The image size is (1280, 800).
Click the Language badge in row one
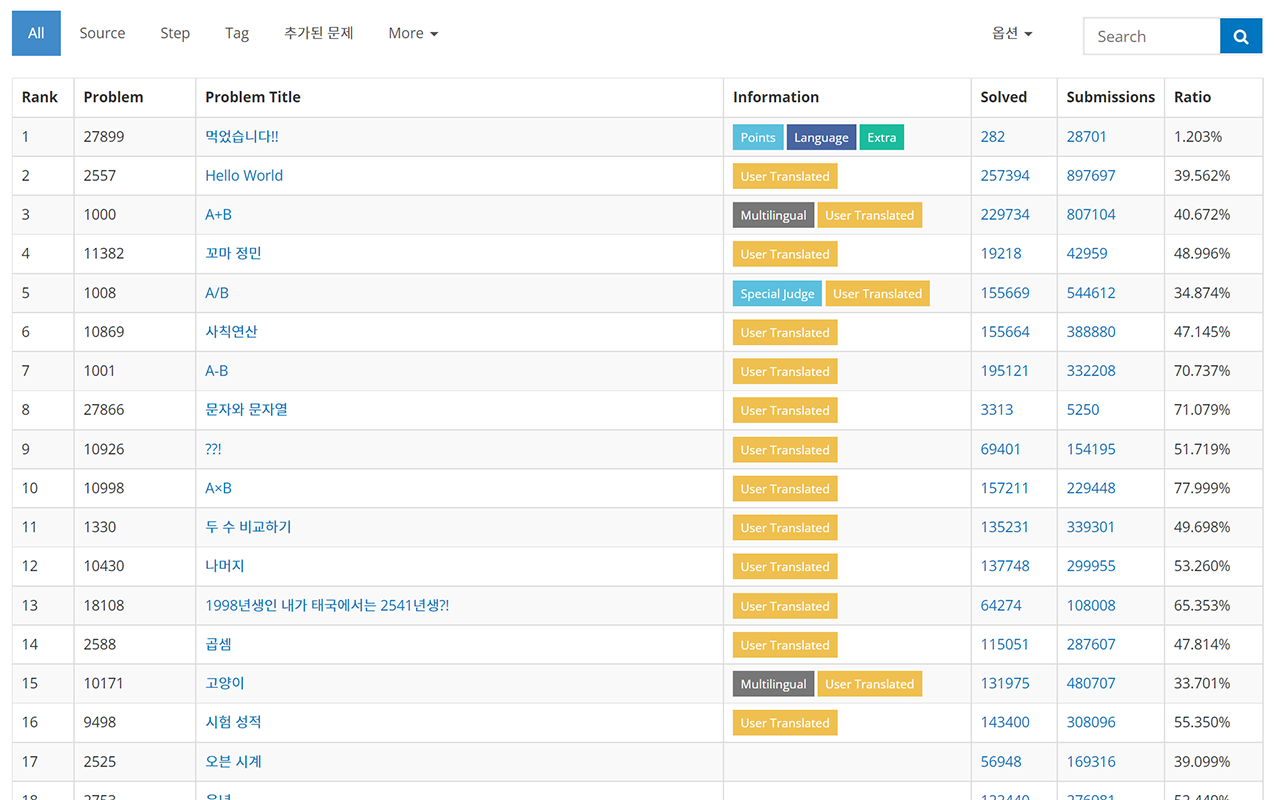(821, 138)
